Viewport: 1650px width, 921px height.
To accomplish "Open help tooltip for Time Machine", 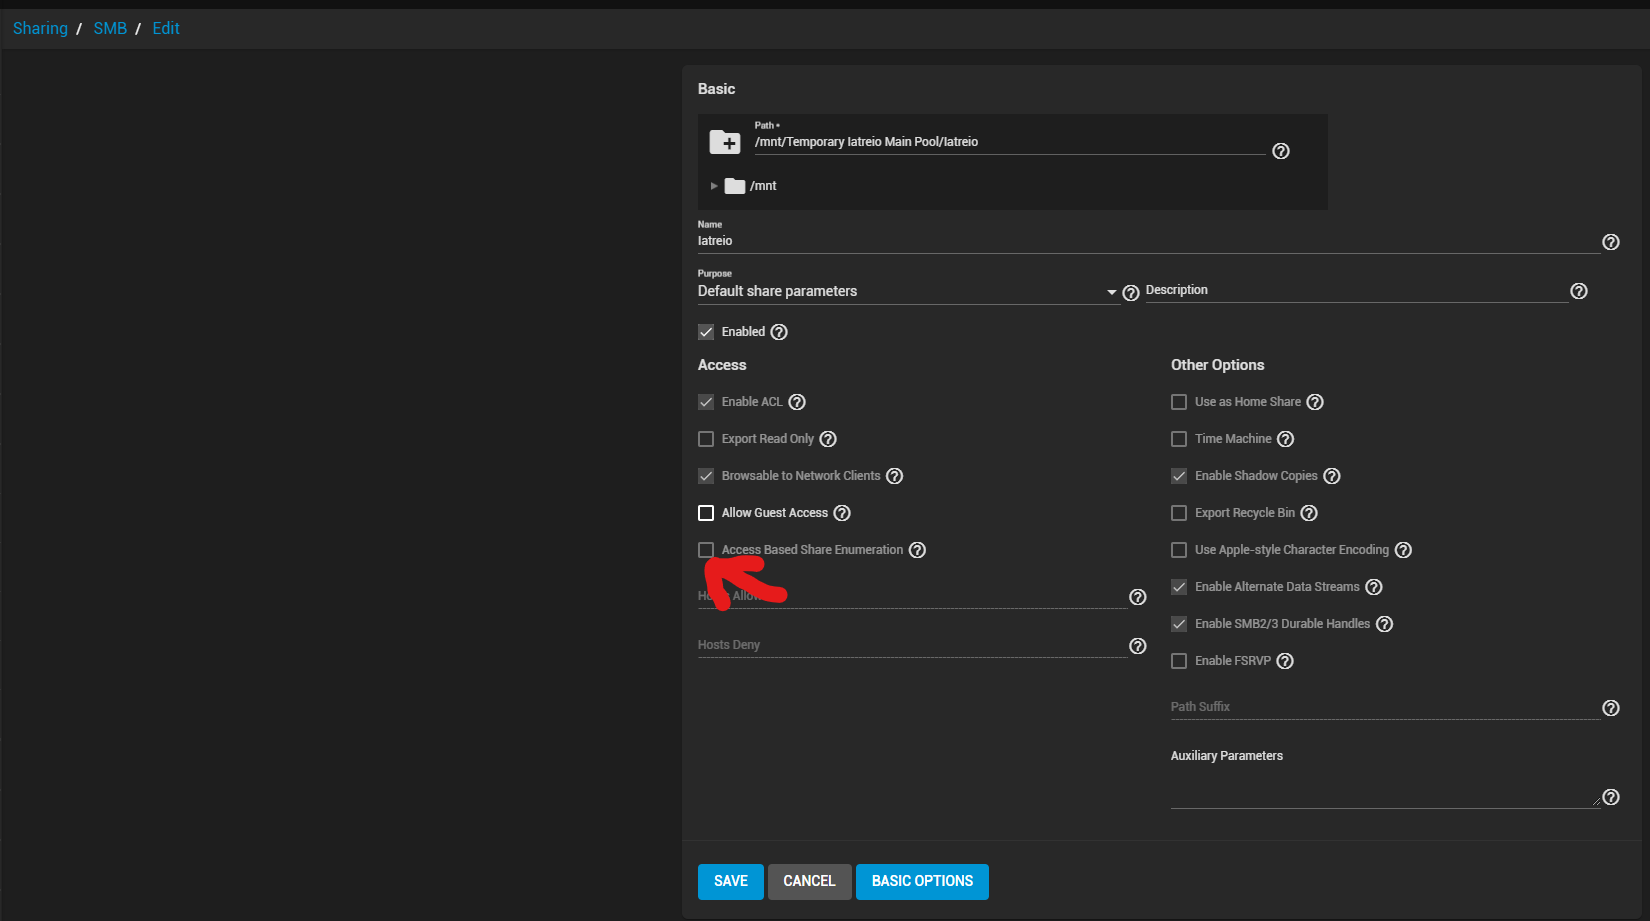I will 1286,439.
